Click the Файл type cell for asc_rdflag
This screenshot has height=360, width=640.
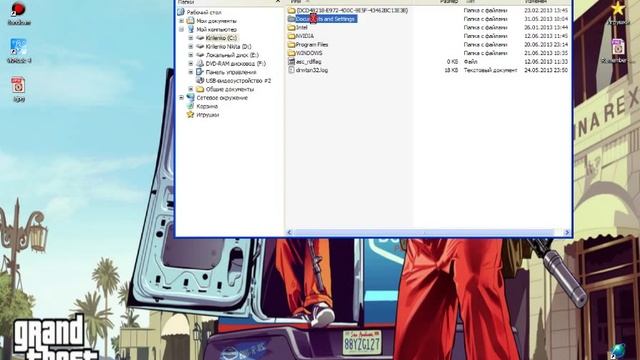[x=470, y=62]
